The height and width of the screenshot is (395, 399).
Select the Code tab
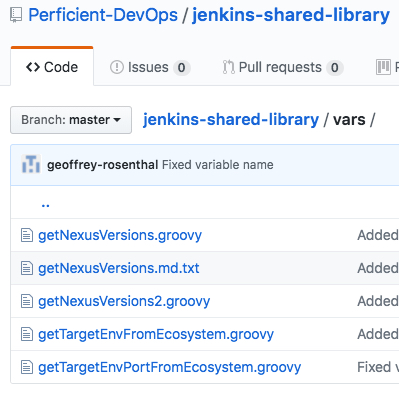[x=52, y=67]
